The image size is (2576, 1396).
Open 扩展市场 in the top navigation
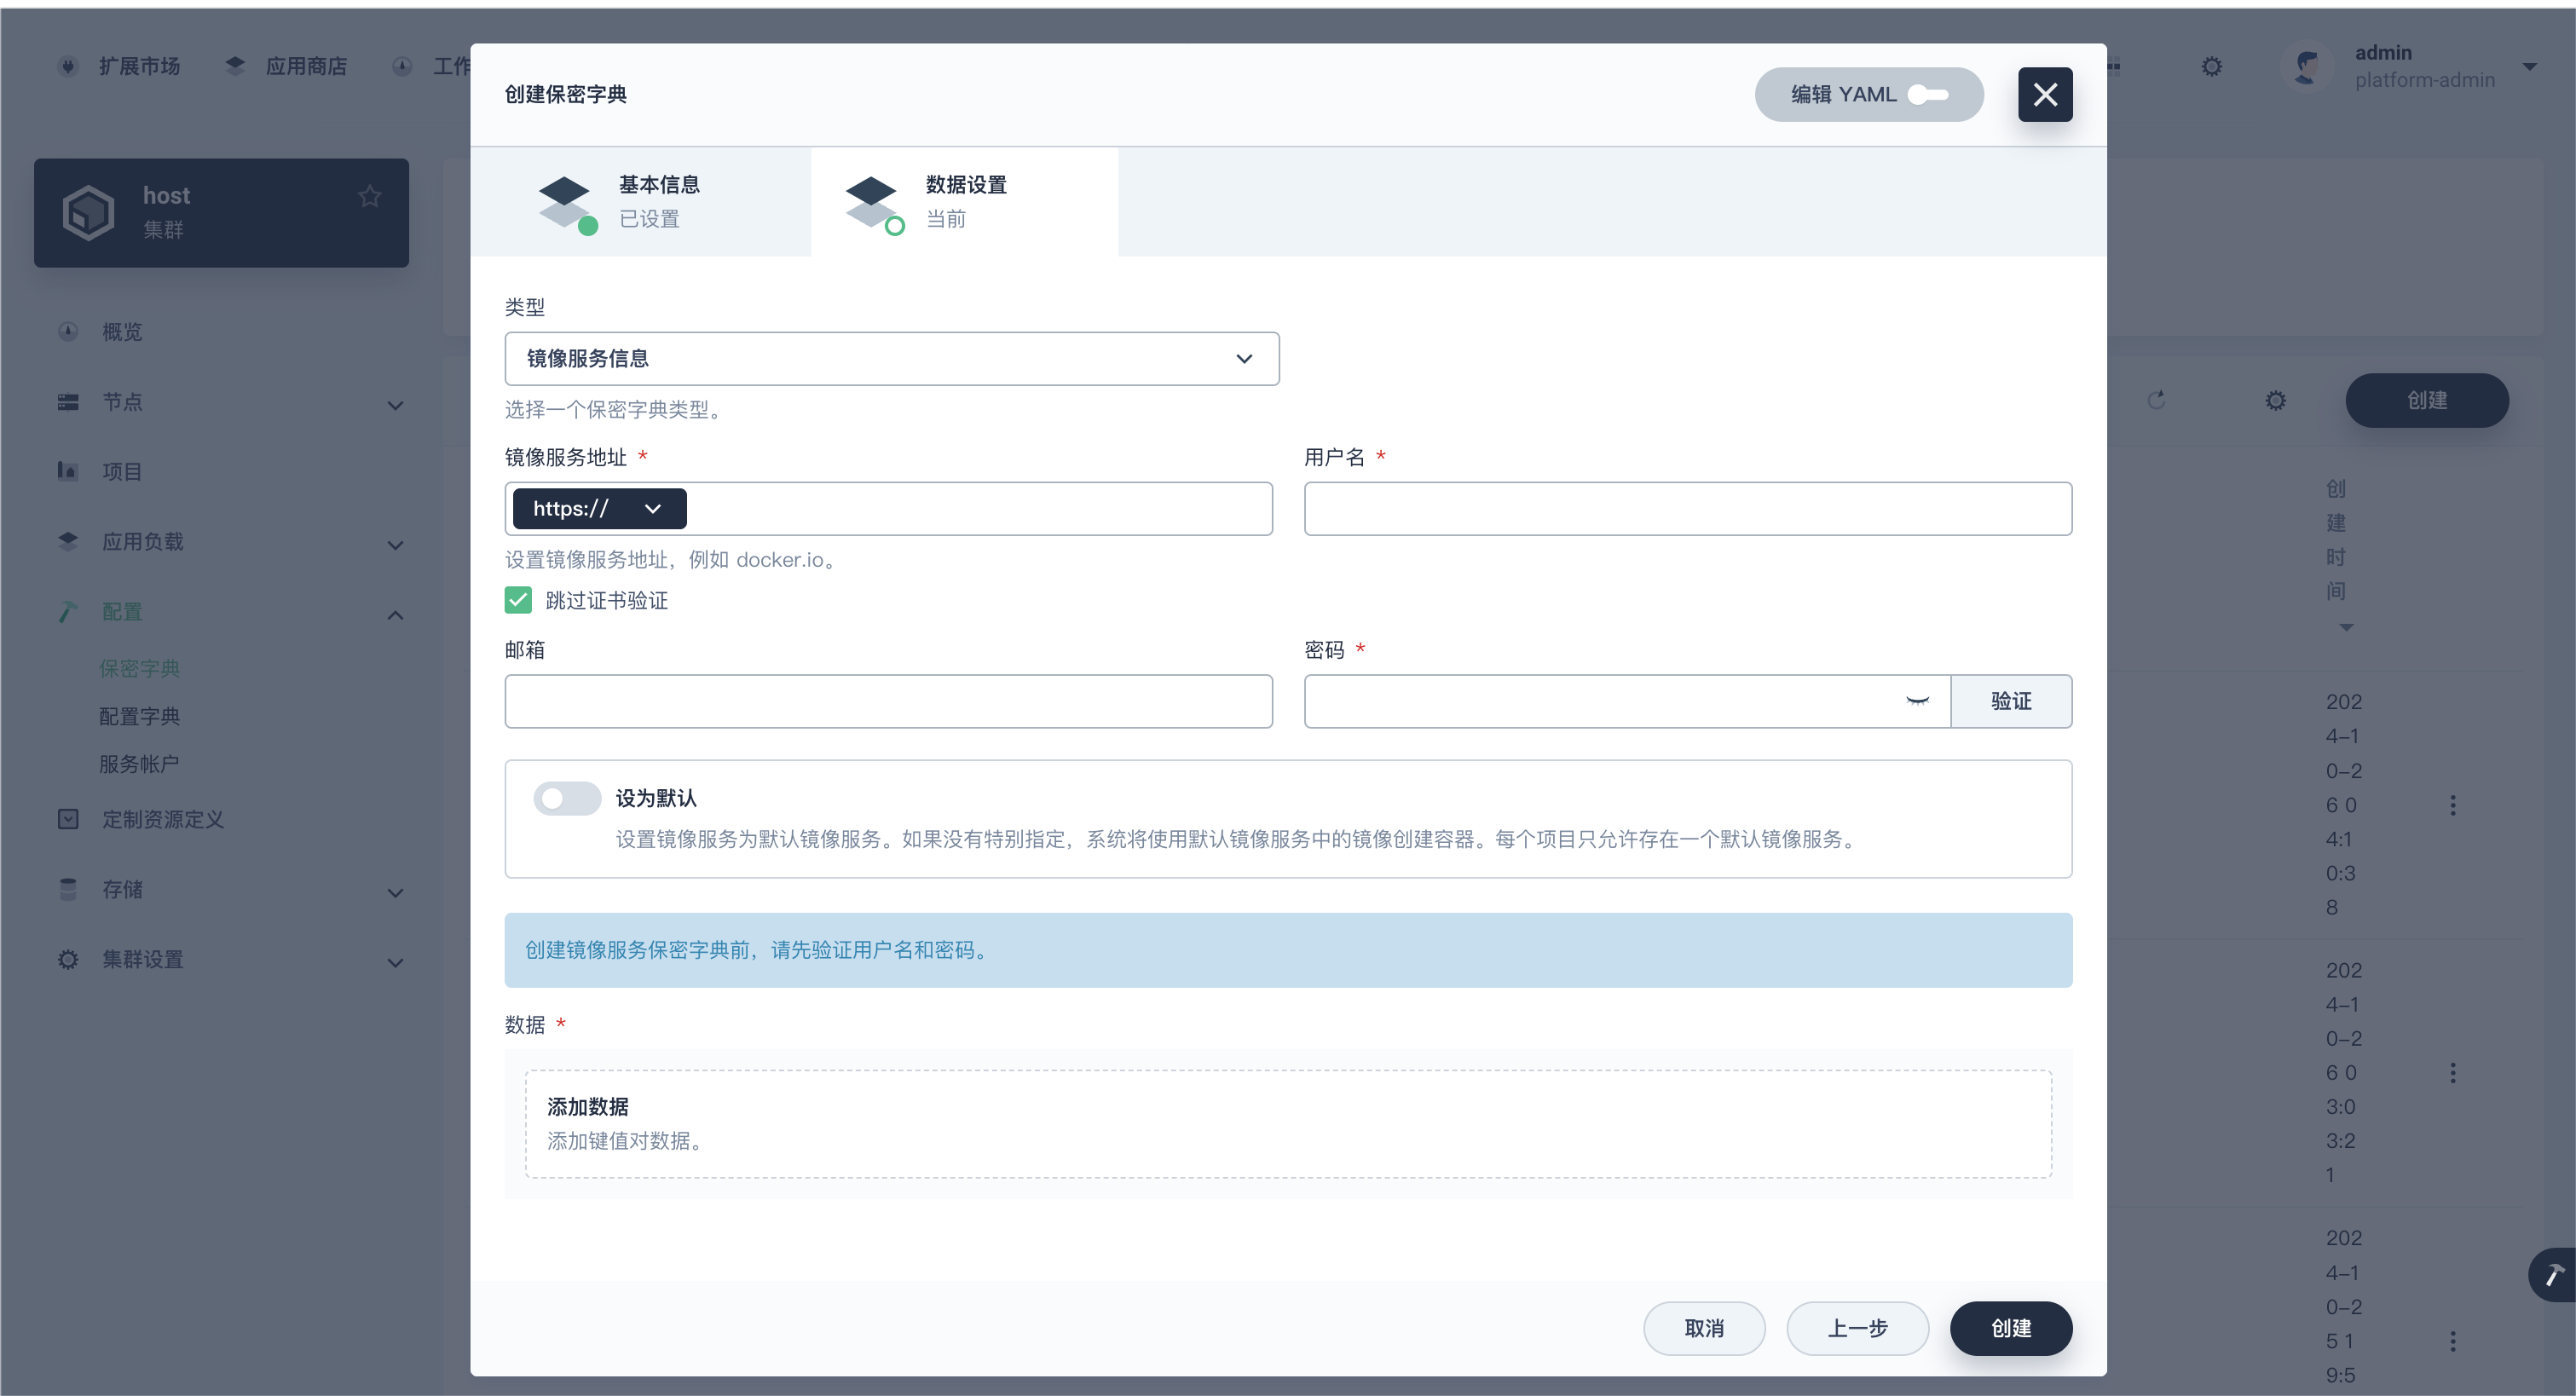point(139,66)
